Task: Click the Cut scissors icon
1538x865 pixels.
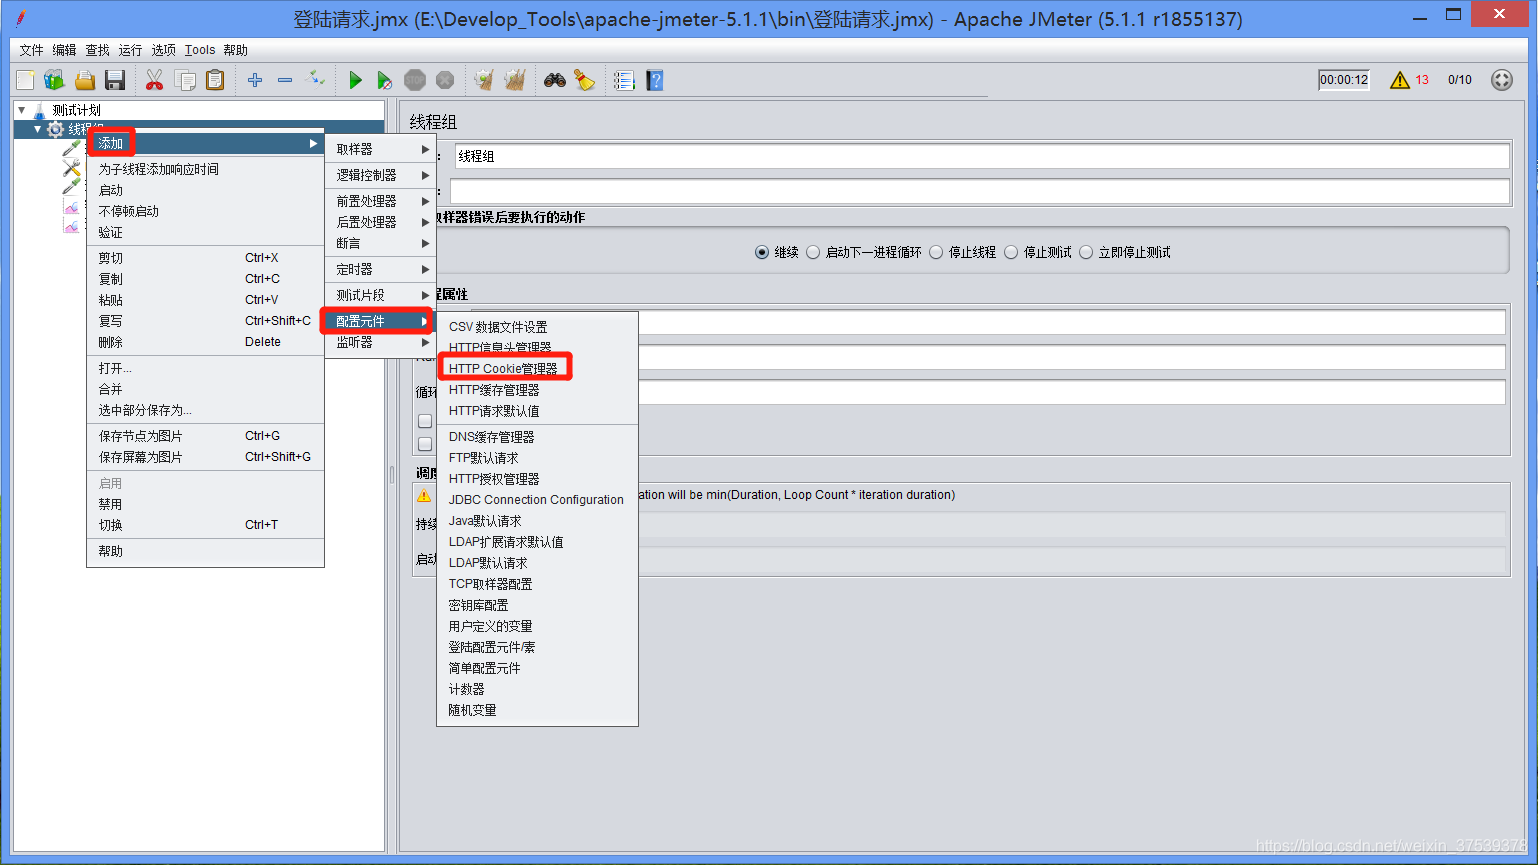Action: 154,80
